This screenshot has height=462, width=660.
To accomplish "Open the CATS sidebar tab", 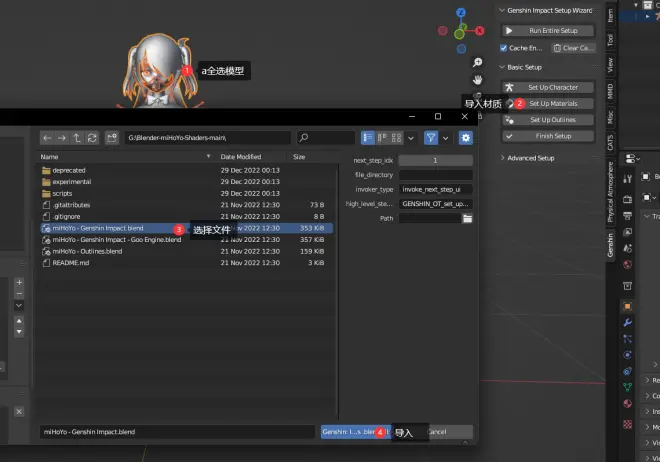I will click(x=610, y=142).
